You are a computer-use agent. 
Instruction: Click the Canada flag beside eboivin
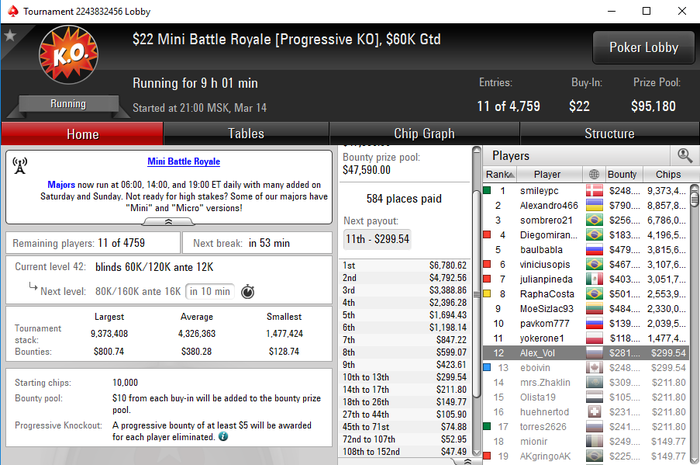pyautogui.click(x=594, y=367)
